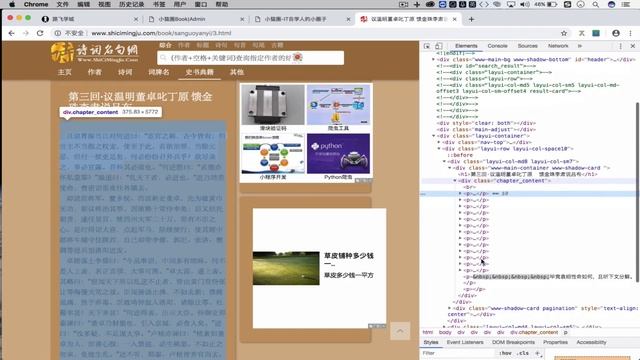Open the Chrome profile avatar icon
The image size is (640, 360).
click(616, 33)
